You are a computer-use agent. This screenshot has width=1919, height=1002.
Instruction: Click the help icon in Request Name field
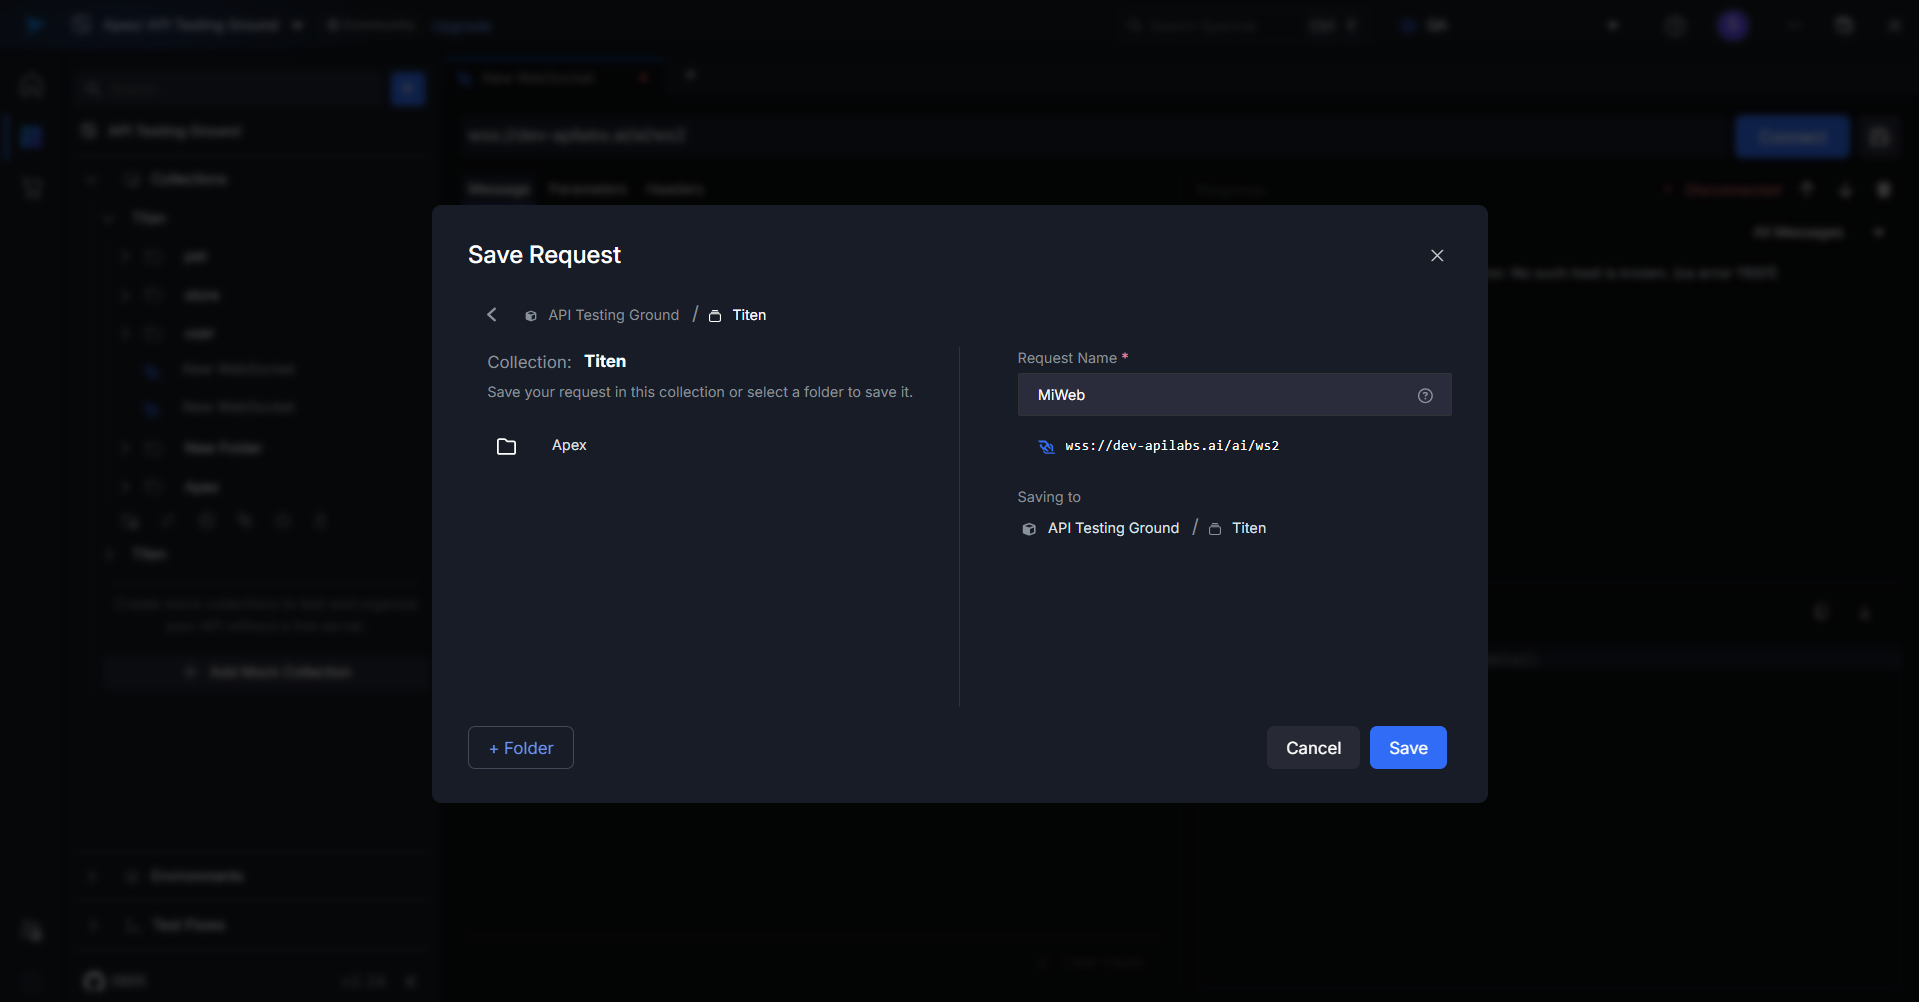click(x=1425, y=396)
